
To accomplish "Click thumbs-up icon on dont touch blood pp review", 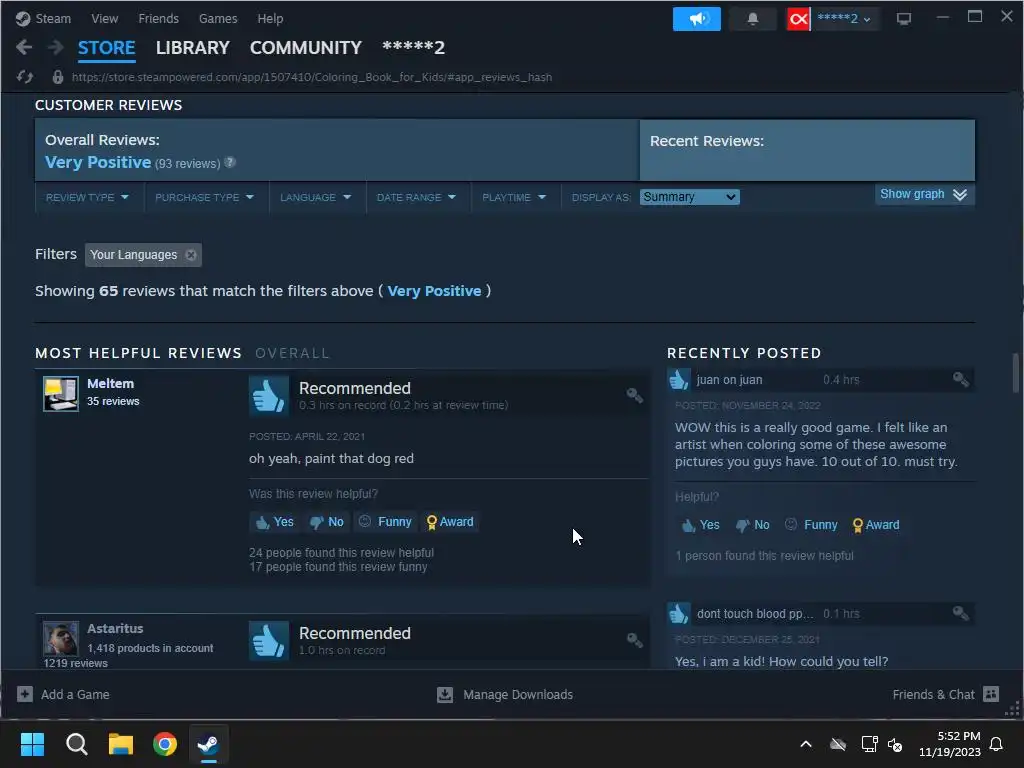I will 679,613.
